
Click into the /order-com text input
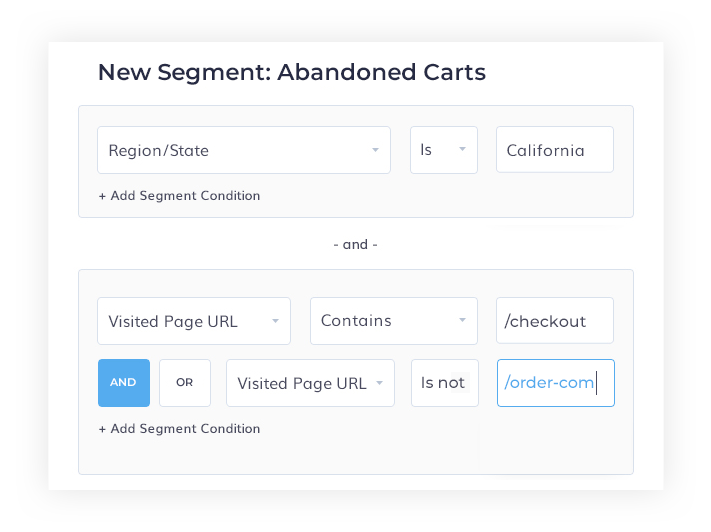554,383
